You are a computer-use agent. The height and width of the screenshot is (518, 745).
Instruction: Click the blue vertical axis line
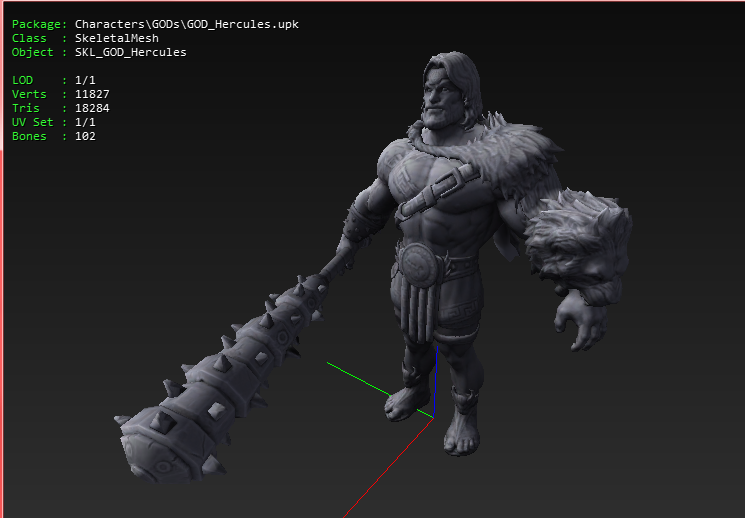pyautogui.click(x=436, y=382)
